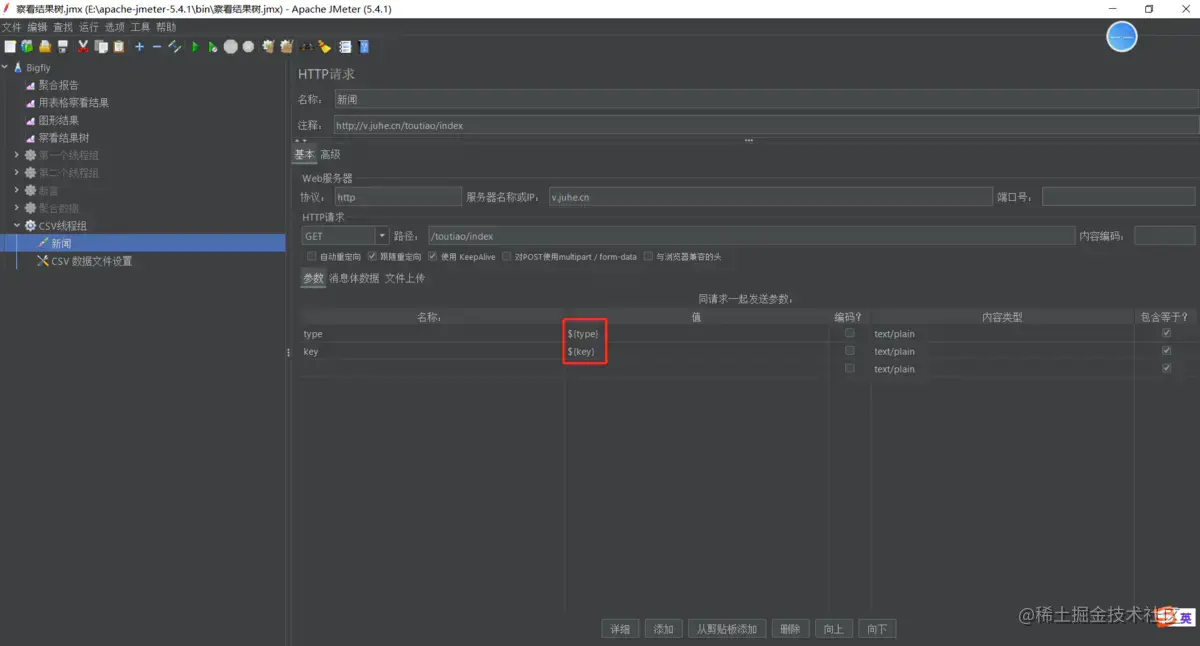Click the binoculars Search icon
The image size is (1200, 646).
[306, 46]
